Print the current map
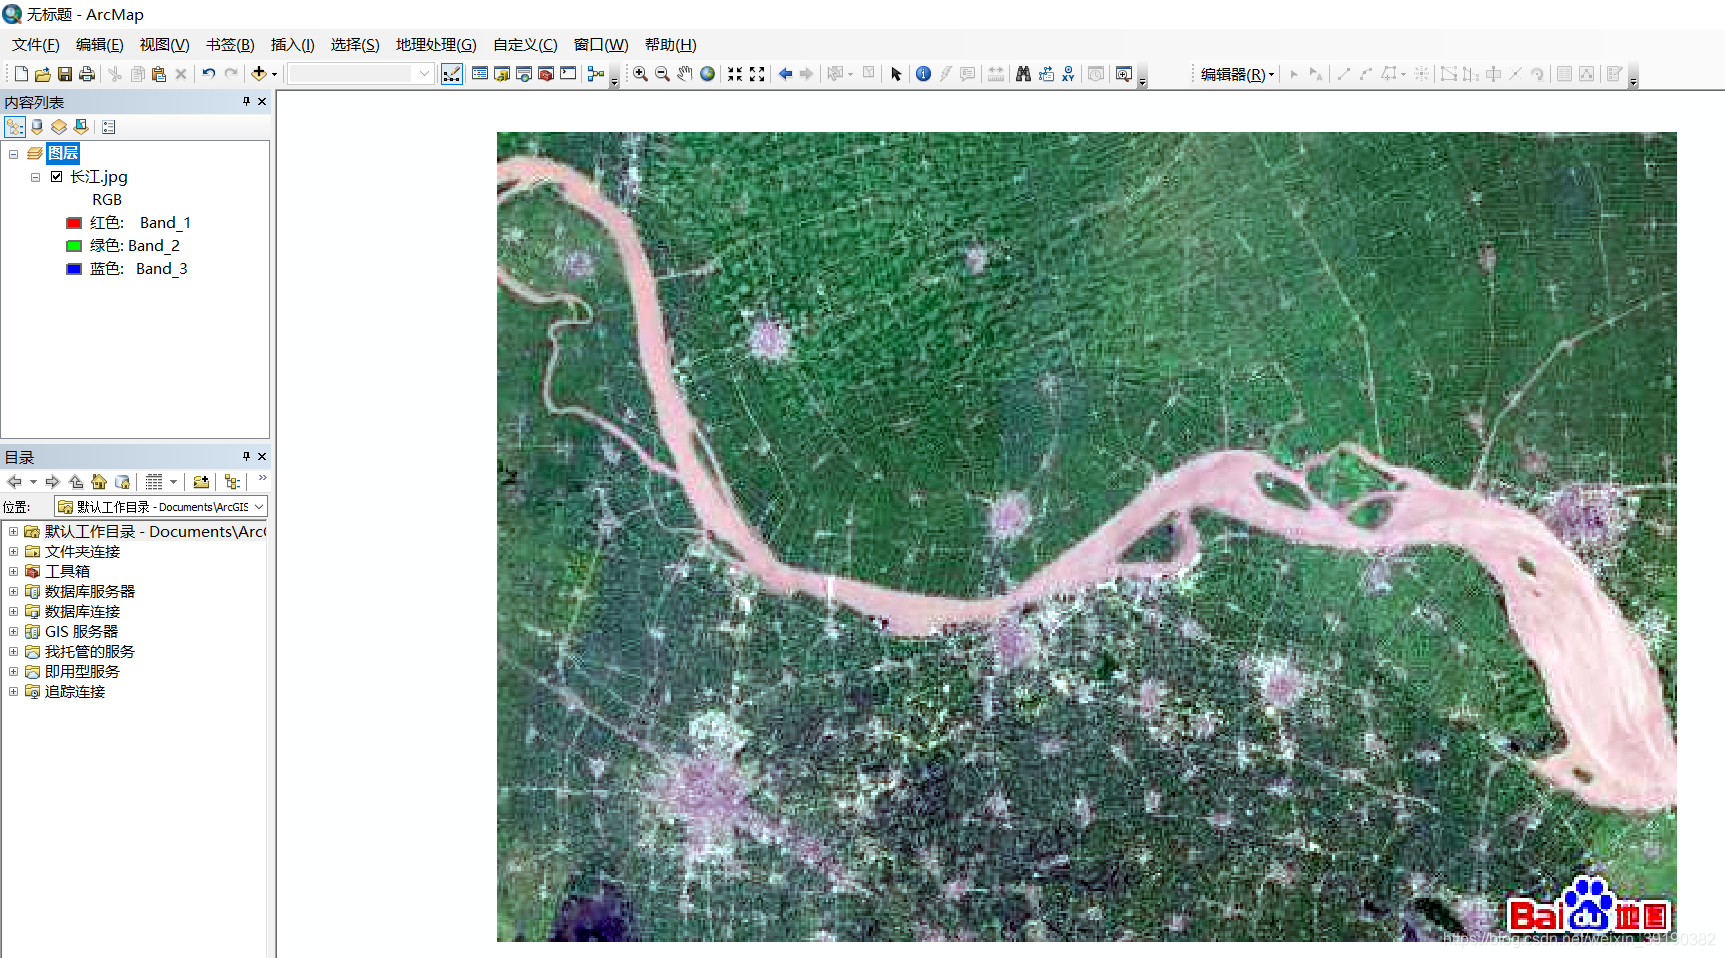This screenshot has width=1725, height=958. coord(87,74)
